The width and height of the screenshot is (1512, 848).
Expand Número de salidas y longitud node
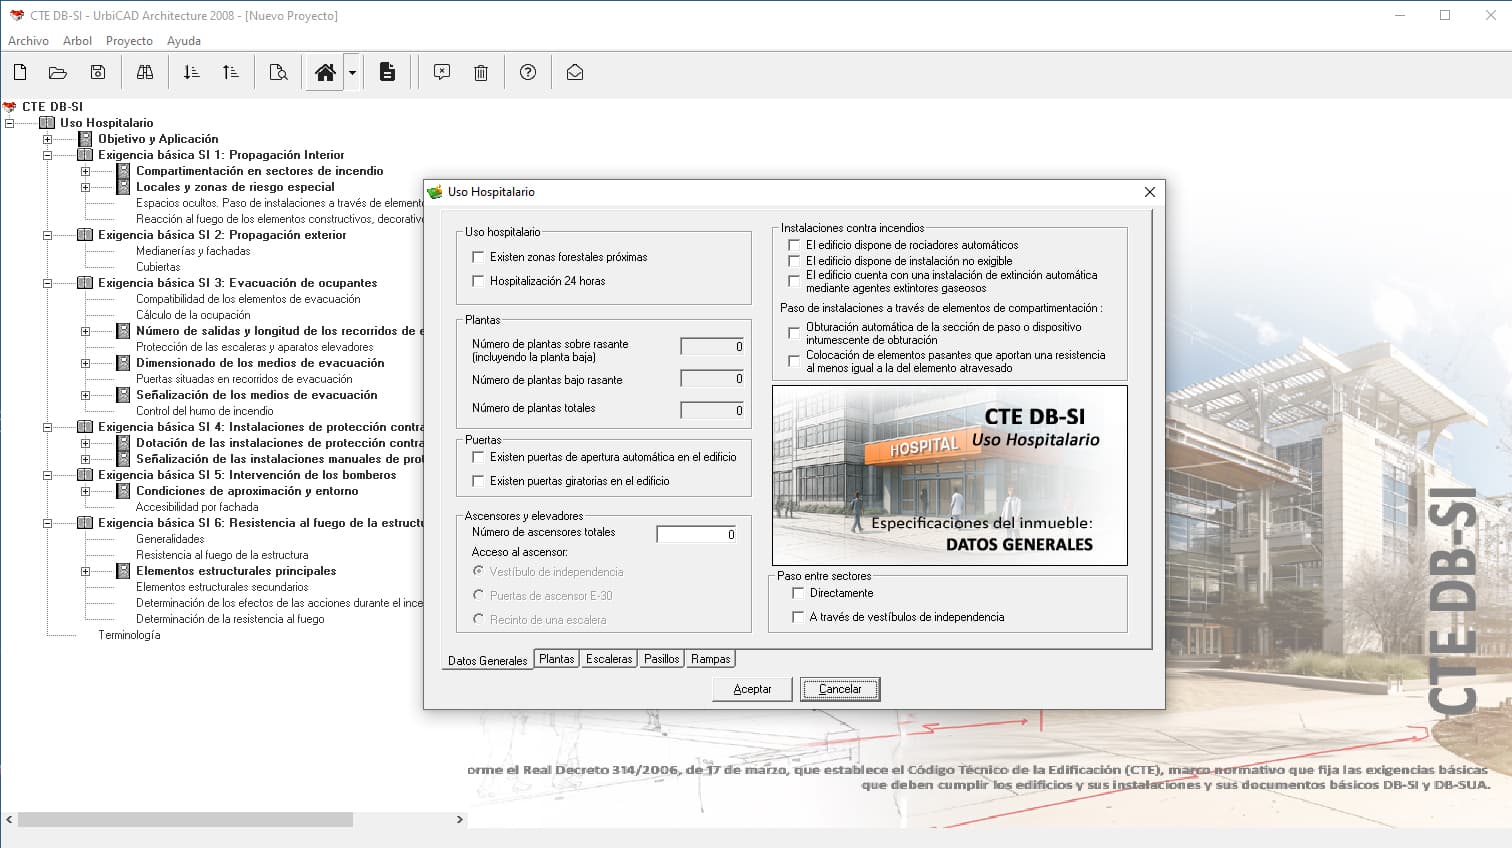point(85,331)
